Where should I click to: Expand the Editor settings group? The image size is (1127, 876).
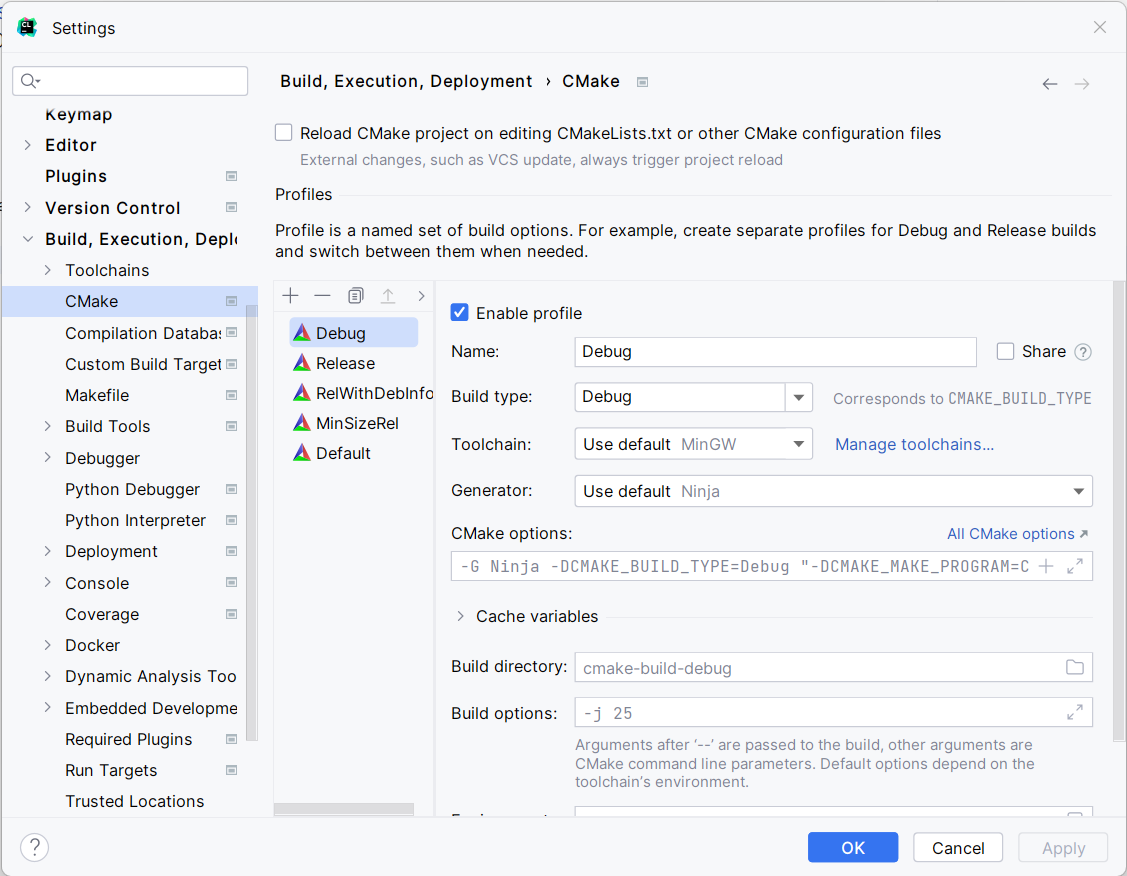tap(27, 145)
